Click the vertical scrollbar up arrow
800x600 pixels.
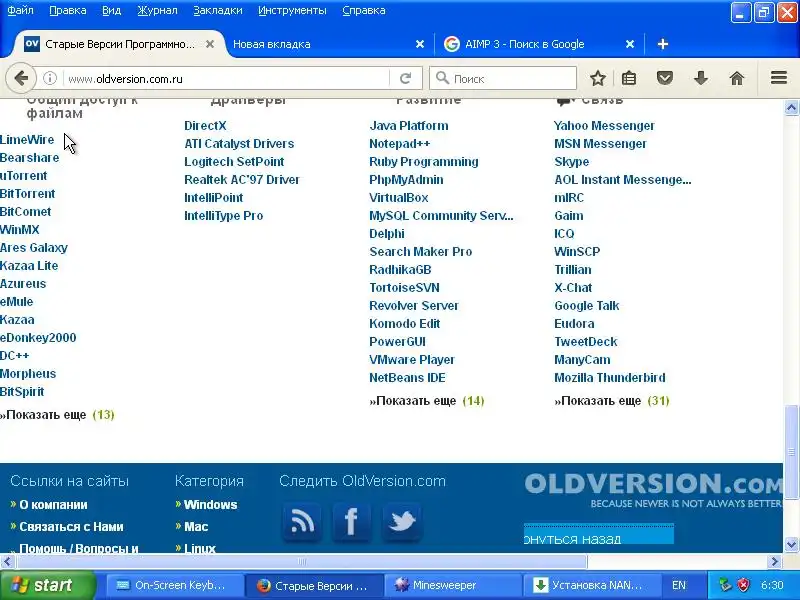[x=791, y=108]
